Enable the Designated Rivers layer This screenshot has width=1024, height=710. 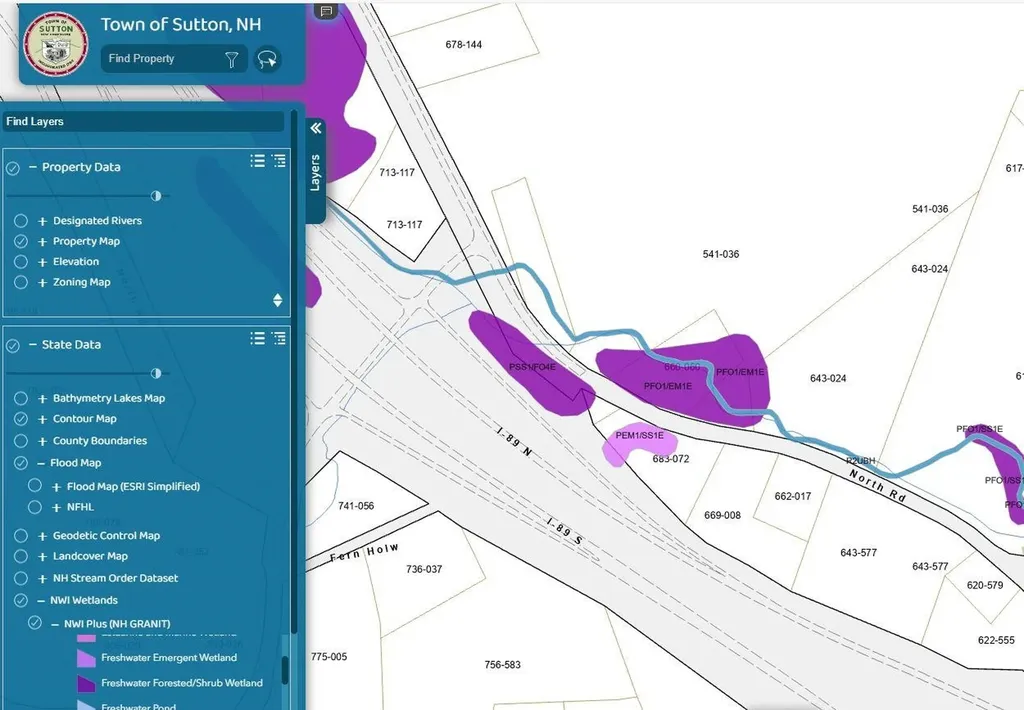click(20, 221)
